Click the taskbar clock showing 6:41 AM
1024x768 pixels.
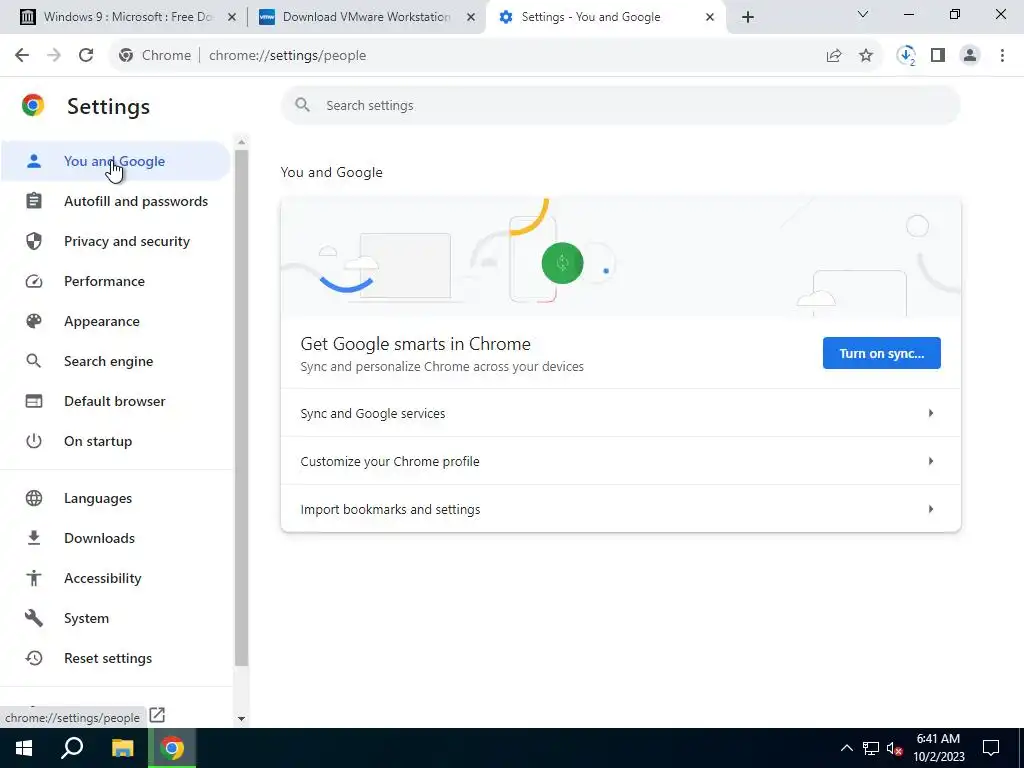click(938, 748)
